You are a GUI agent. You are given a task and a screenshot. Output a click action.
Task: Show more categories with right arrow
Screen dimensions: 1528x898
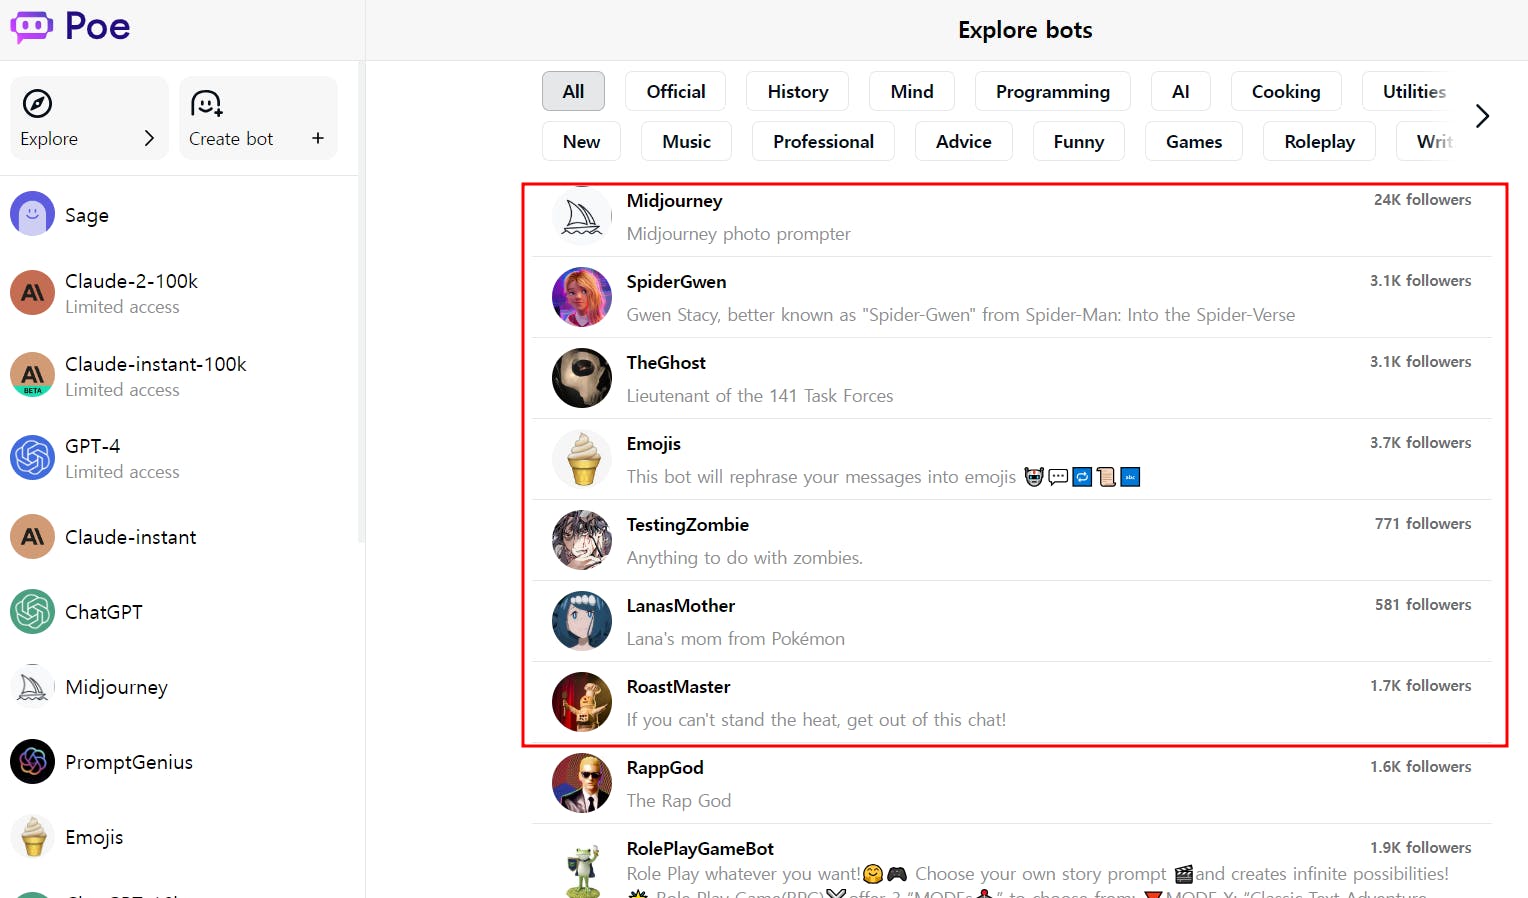(x=1482, y=116)
